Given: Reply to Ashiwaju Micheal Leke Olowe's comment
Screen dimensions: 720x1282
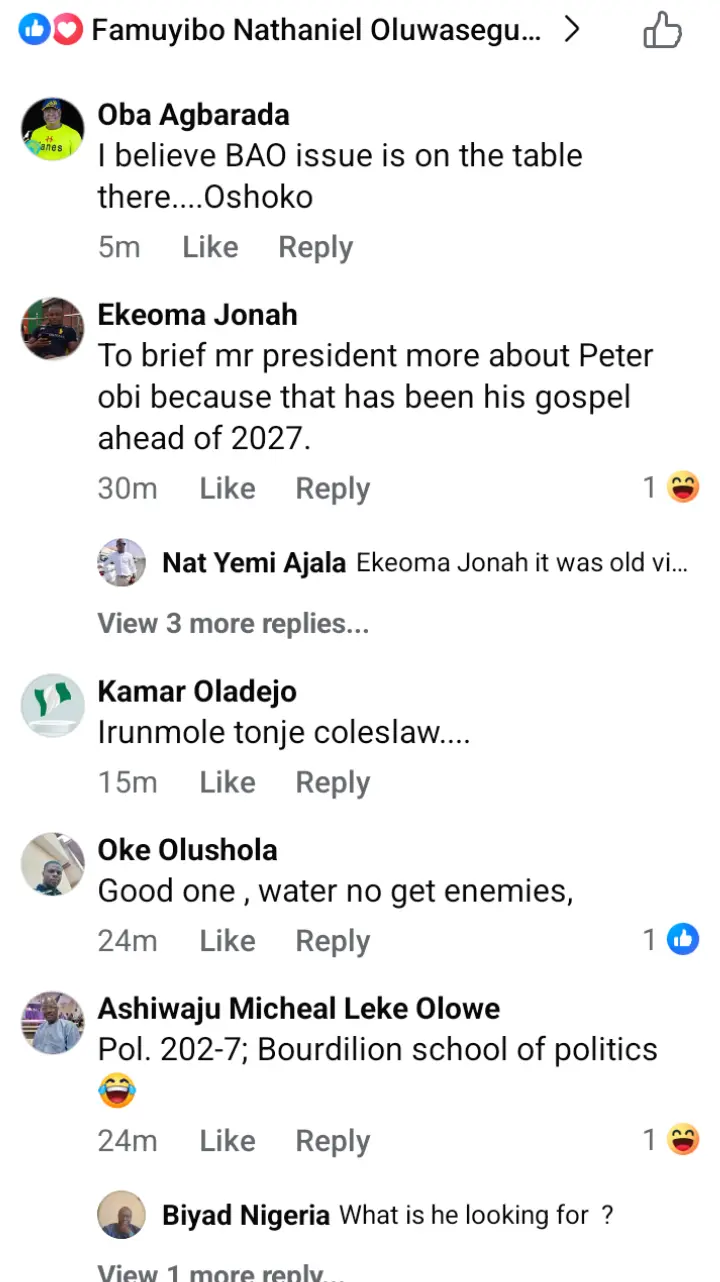Looking at the screenshot, I should (x=332, y=1141).
